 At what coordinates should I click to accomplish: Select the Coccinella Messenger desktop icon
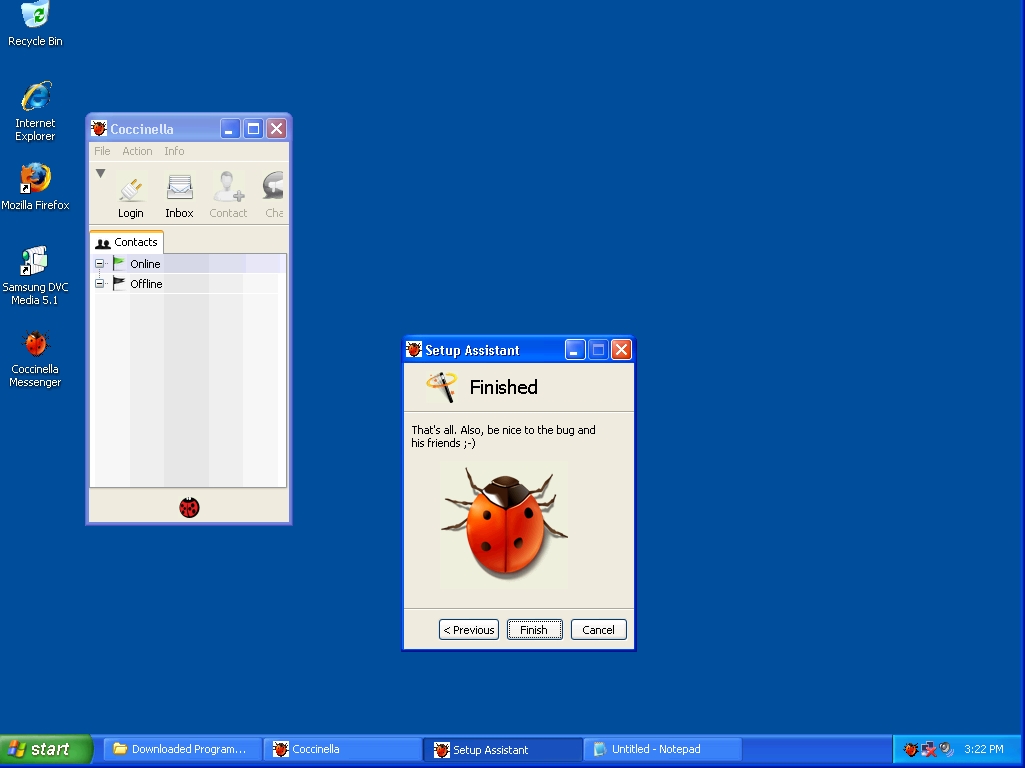(x=35, y=359)
